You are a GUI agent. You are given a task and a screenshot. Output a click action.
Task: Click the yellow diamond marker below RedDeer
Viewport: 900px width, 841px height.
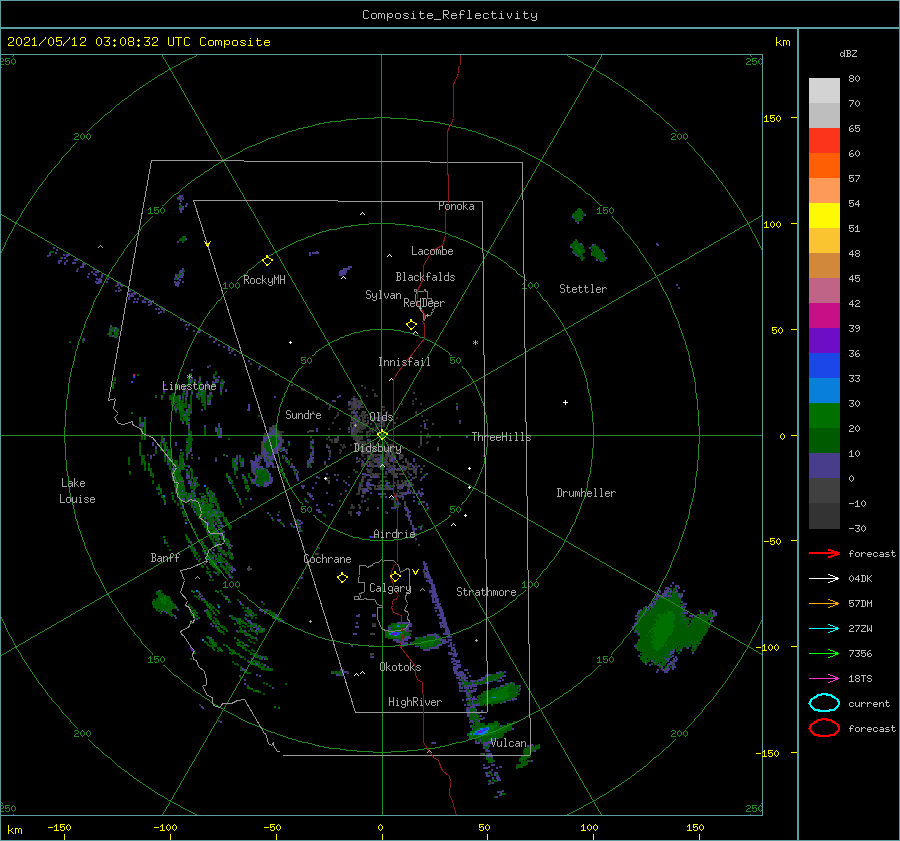click(412, 324)
